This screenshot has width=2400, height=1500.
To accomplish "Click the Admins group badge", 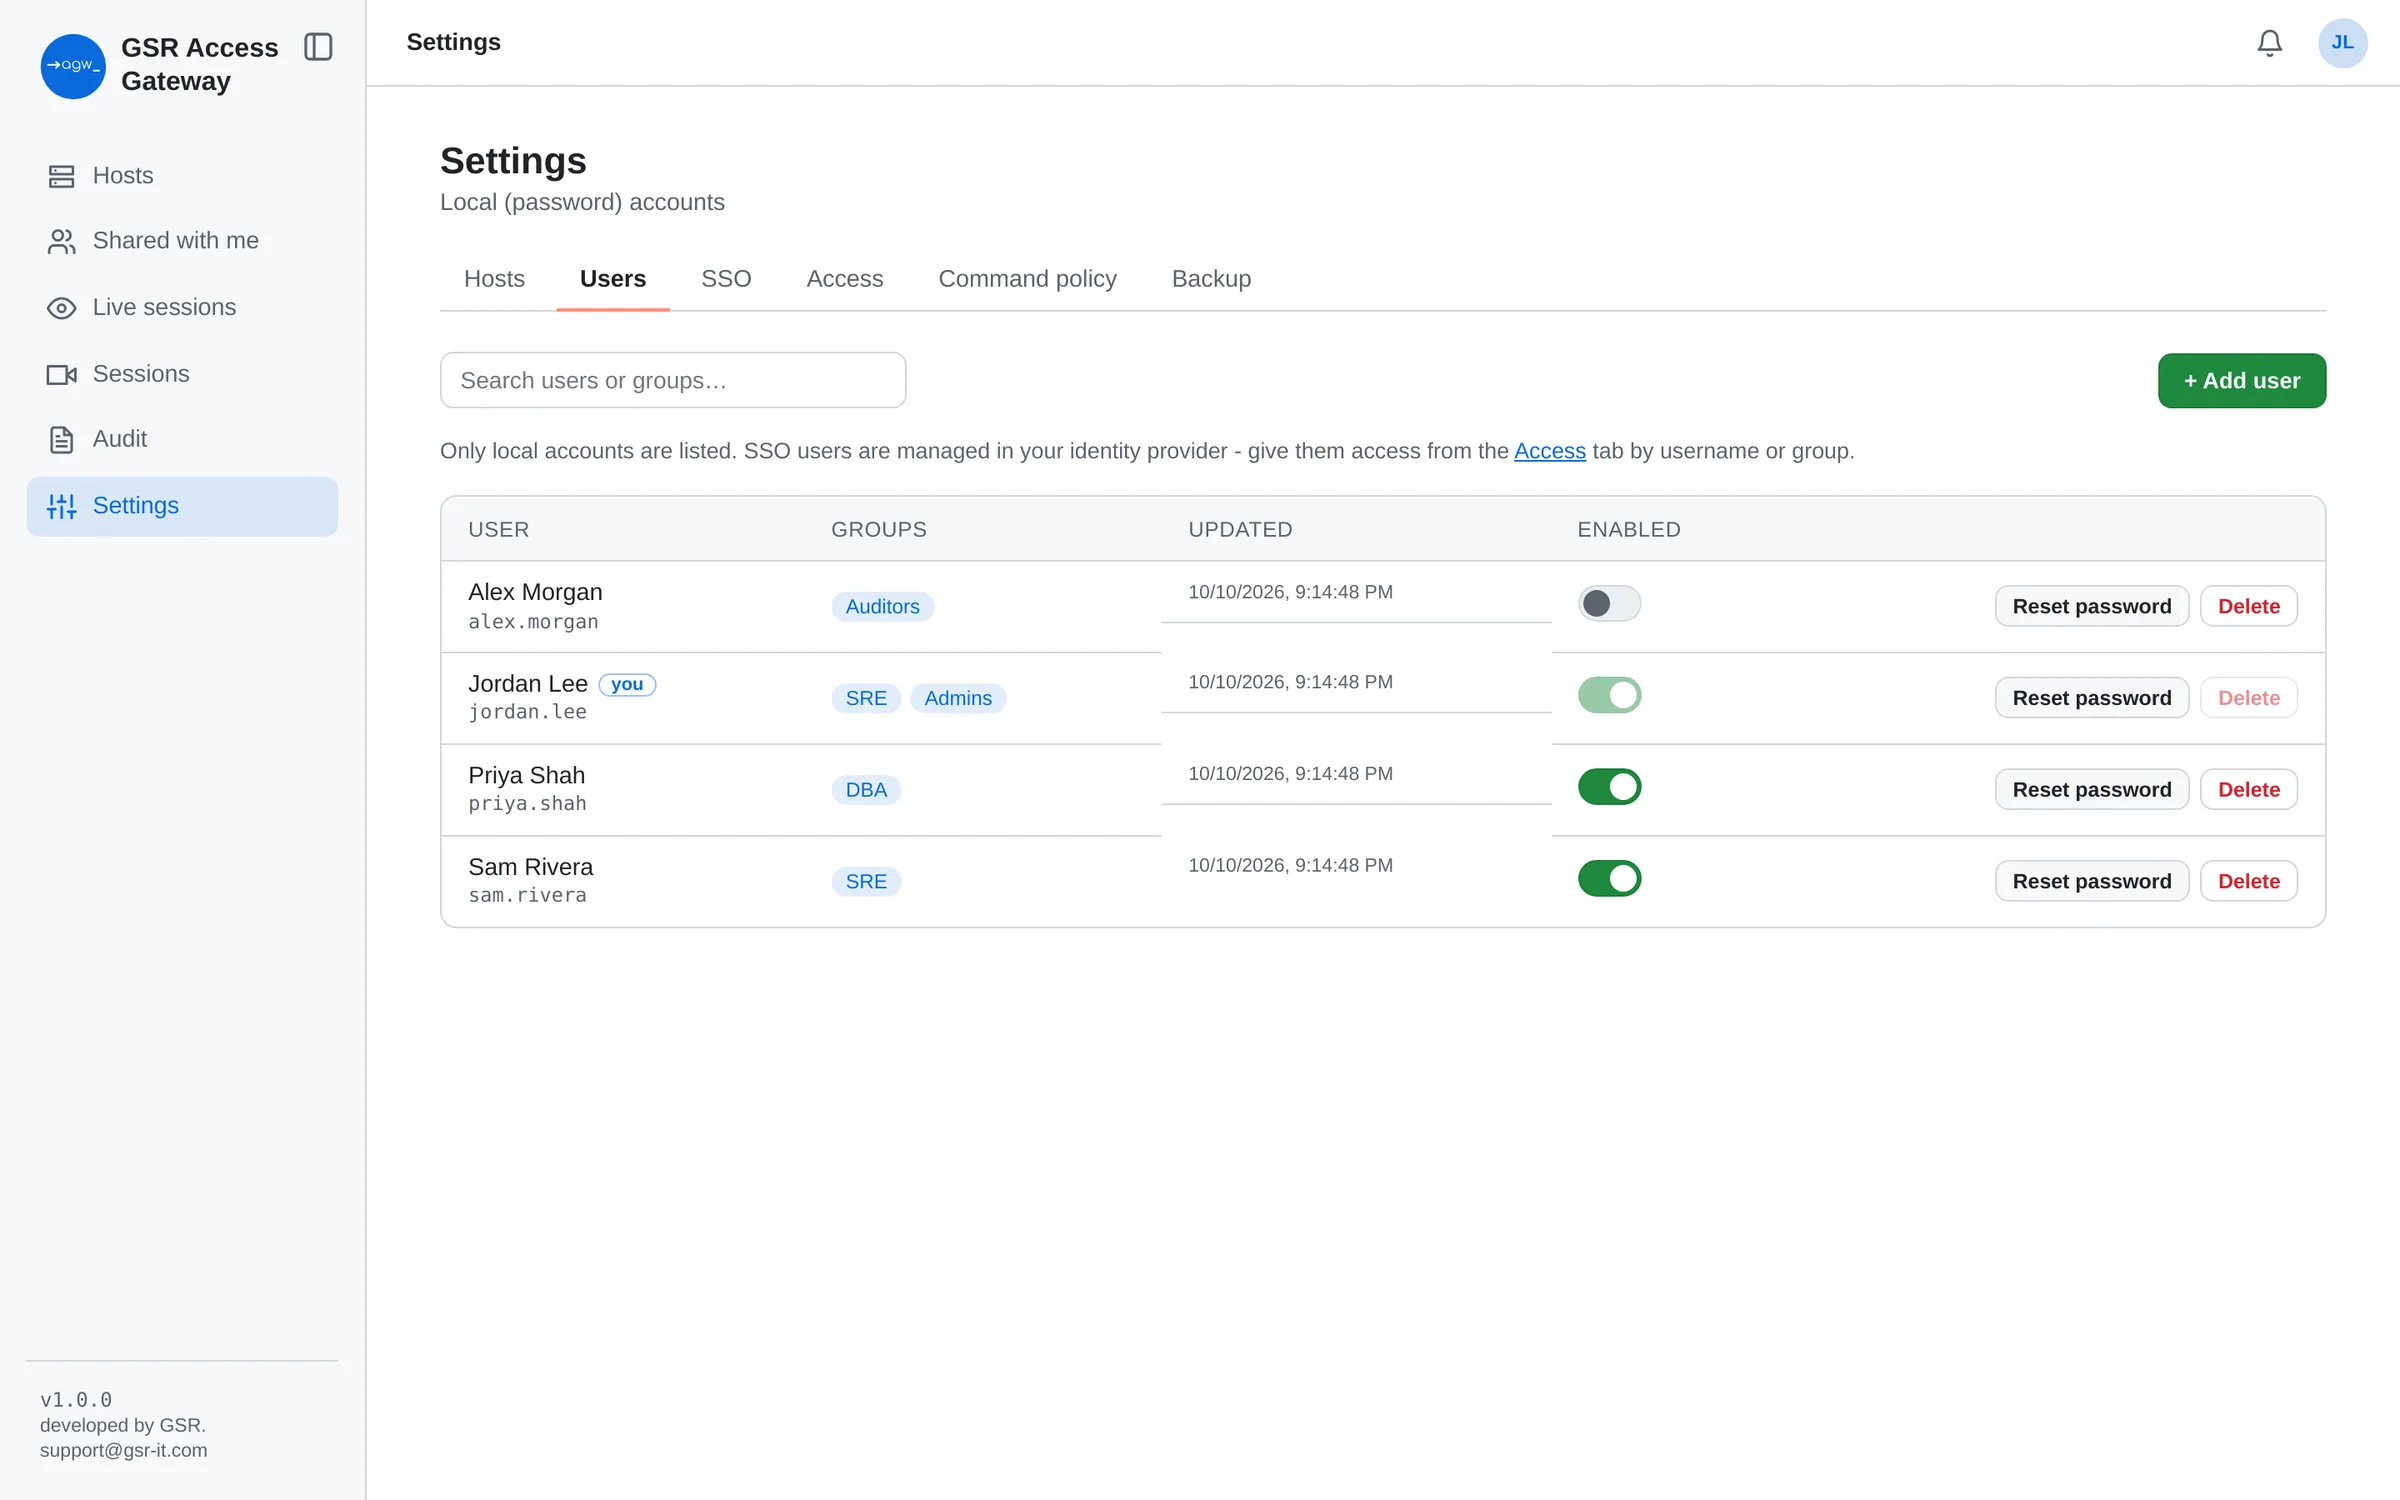I will [958, 698].
